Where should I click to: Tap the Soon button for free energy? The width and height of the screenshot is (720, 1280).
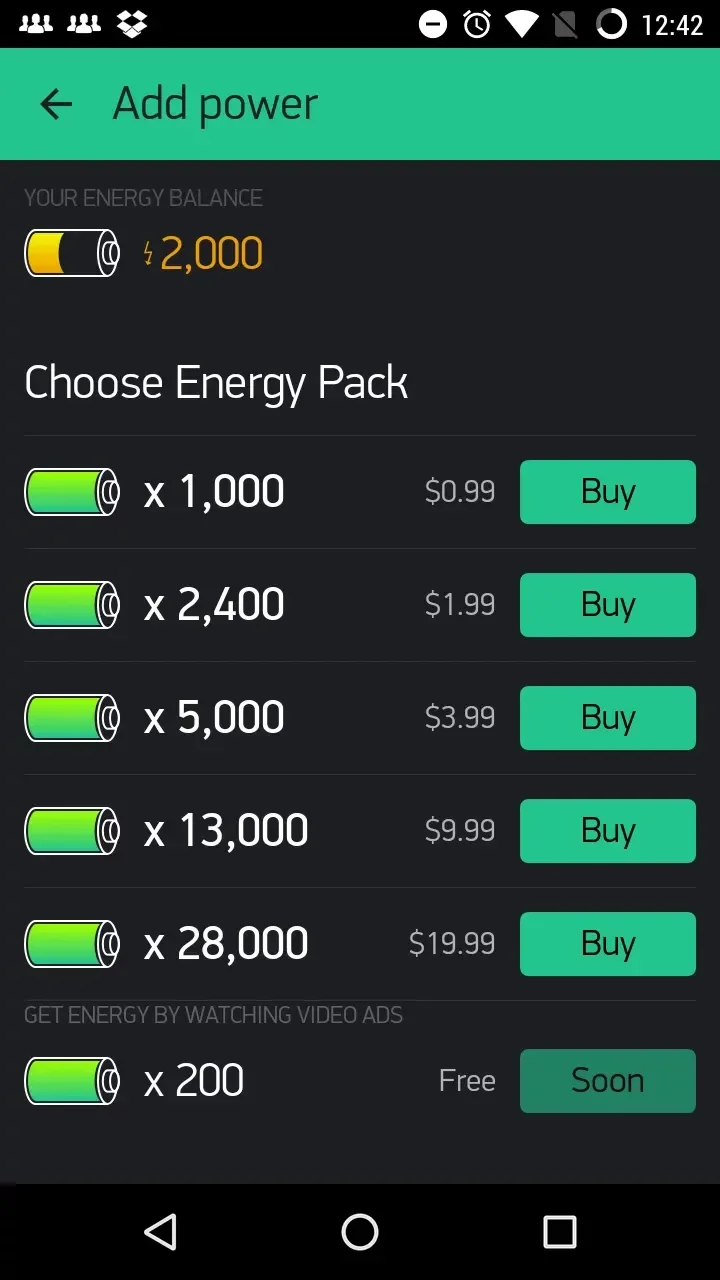pos(608,1081)
